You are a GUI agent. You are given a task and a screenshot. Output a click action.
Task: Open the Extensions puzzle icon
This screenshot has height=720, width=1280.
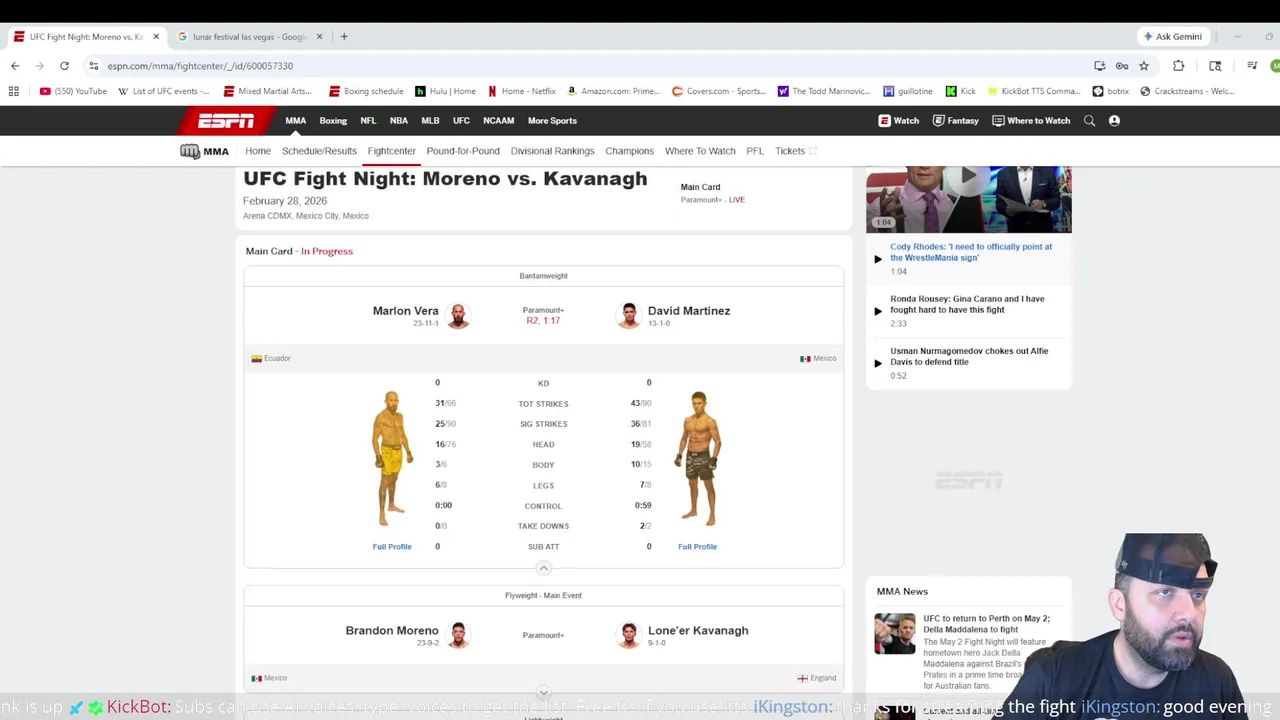click(1179, 66)
